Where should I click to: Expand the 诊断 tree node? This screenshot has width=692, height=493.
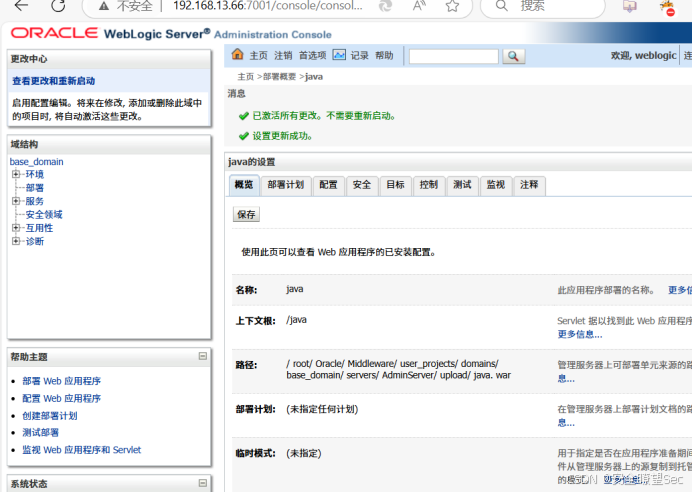(x=16, y=241)
